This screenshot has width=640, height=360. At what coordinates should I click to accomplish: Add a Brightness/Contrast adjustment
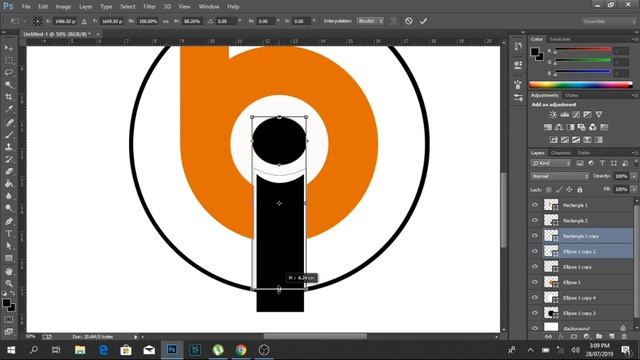(553, 115)
